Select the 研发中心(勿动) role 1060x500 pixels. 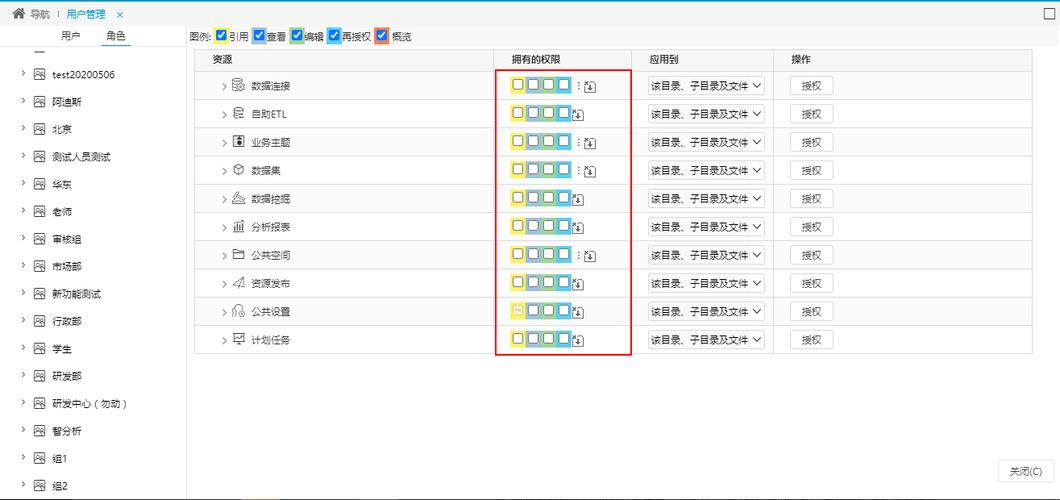pos(91,403)
